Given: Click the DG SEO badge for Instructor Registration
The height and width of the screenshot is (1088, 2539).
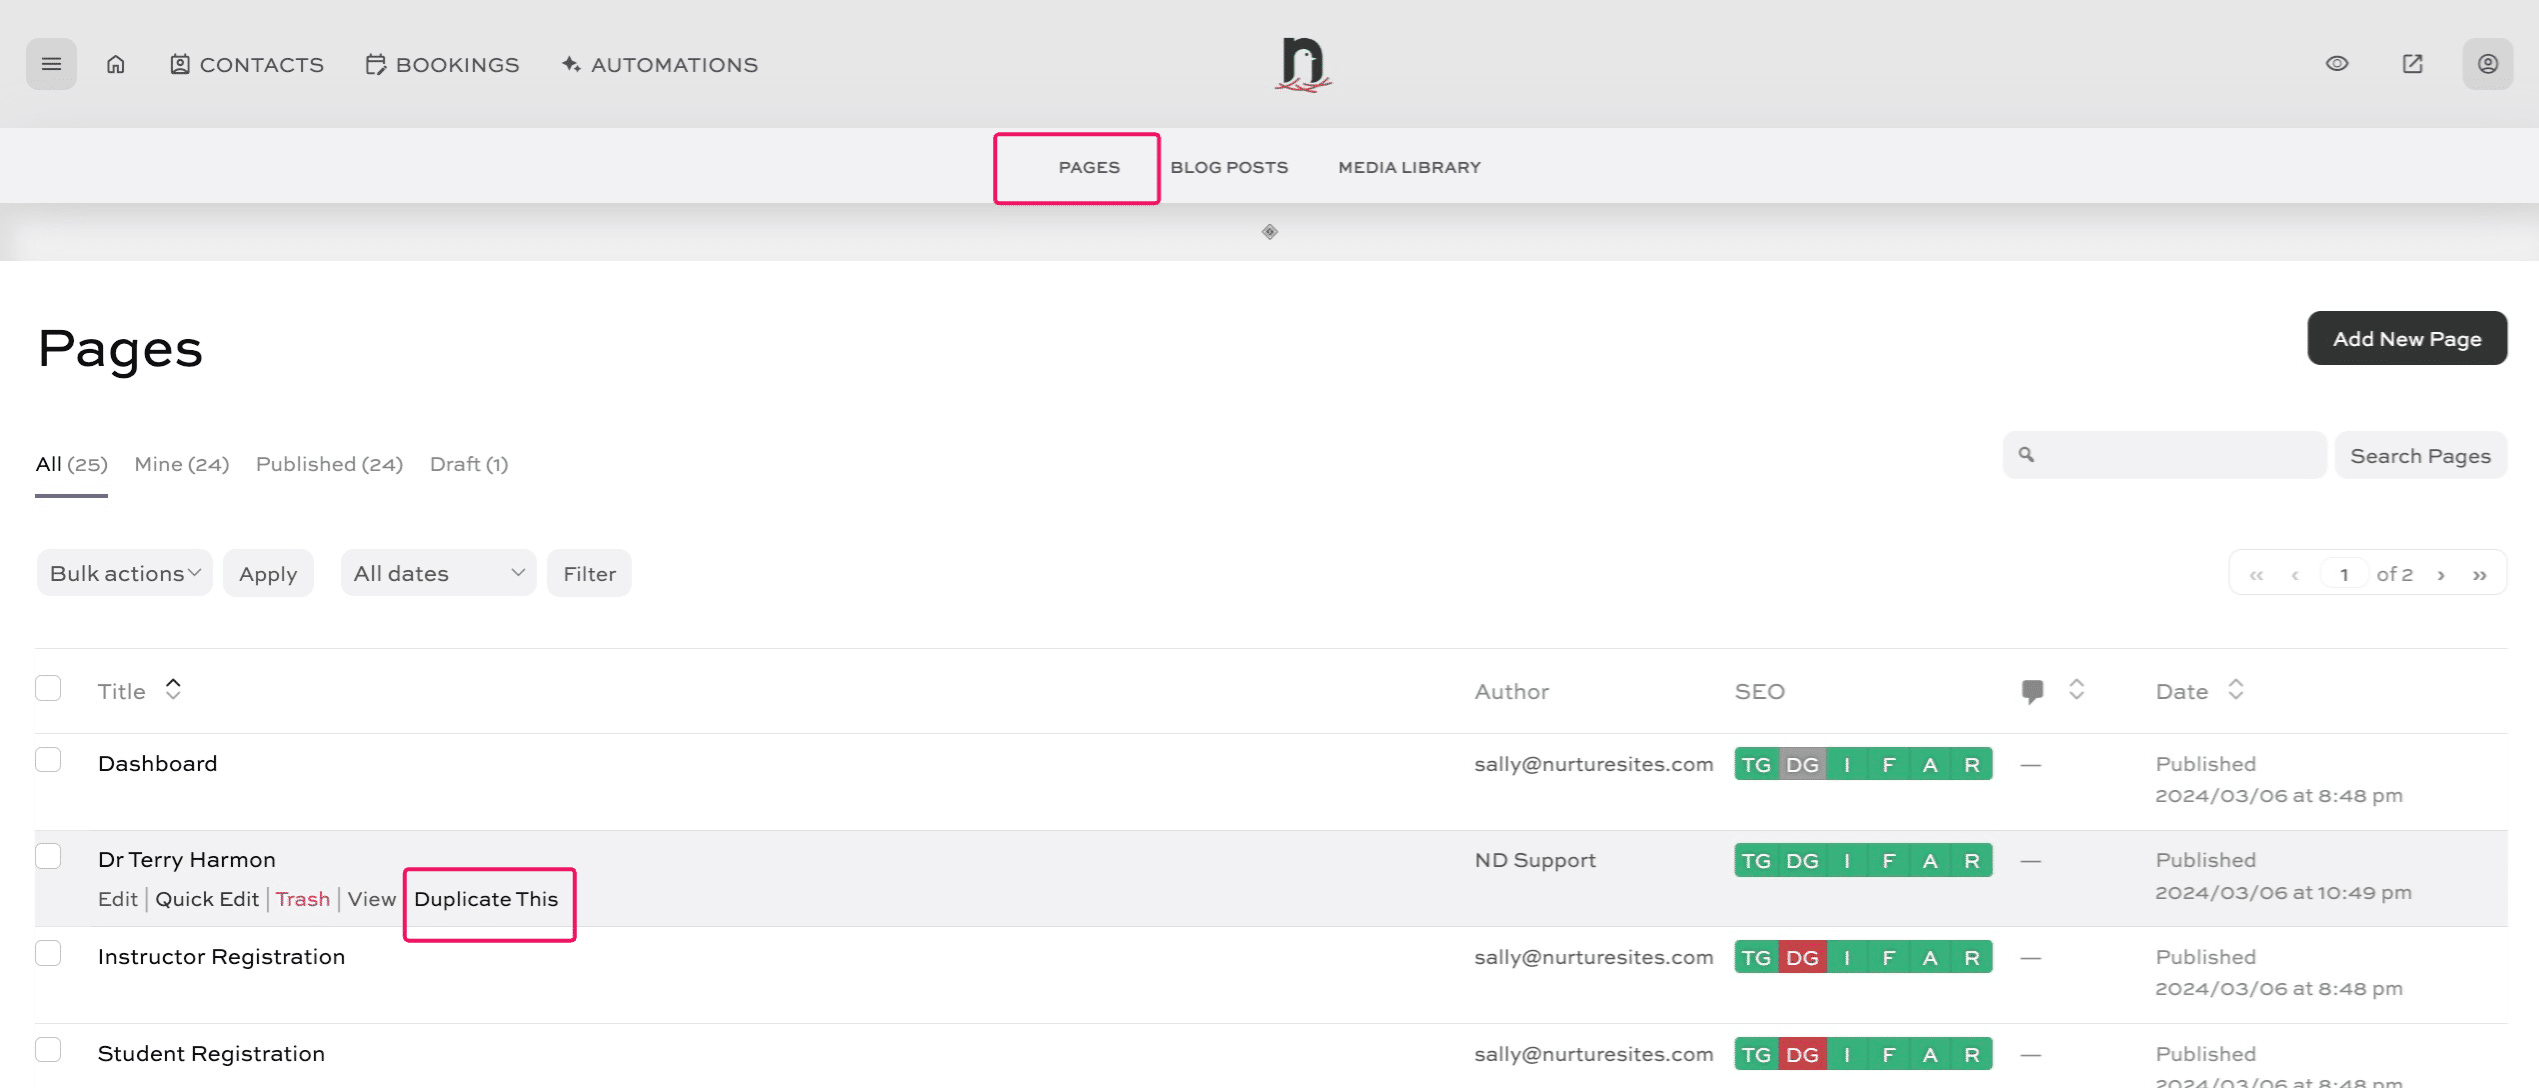Looking at the screenshot, I should (1802, 957).
